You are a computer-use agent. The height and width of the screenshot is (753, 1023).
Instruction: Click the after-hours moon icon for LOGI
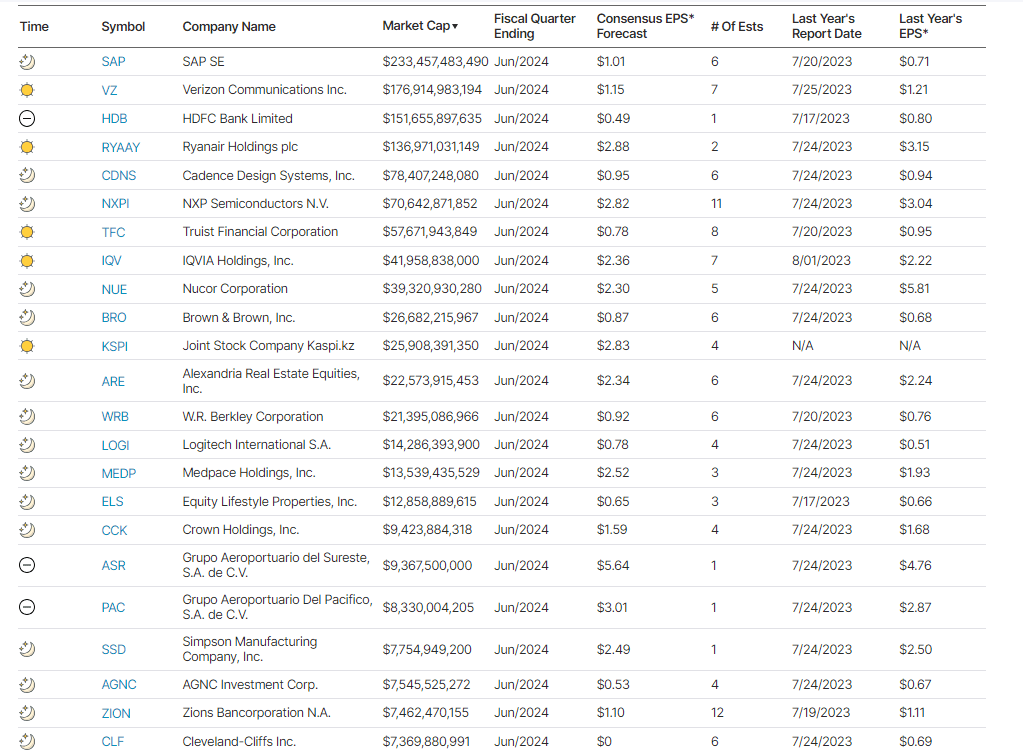[x=27, y=445]
